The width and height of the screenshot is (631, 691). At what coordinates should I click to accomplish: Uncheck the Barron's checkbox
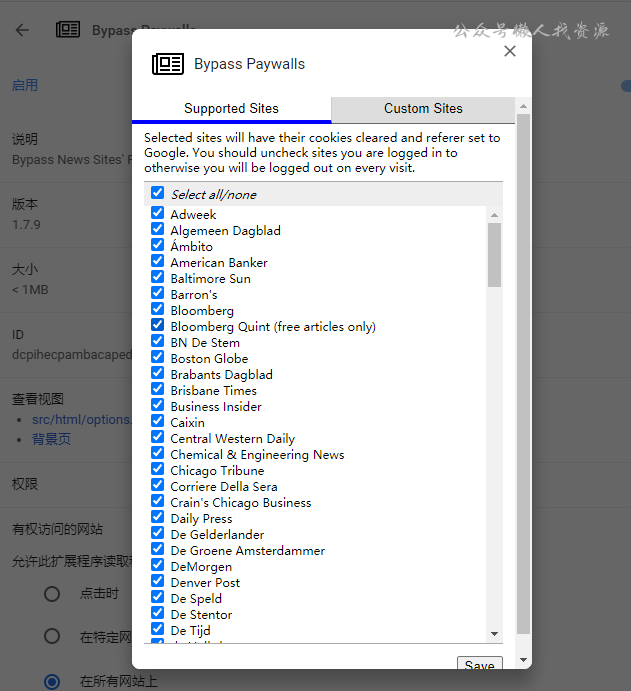(157, 293)
